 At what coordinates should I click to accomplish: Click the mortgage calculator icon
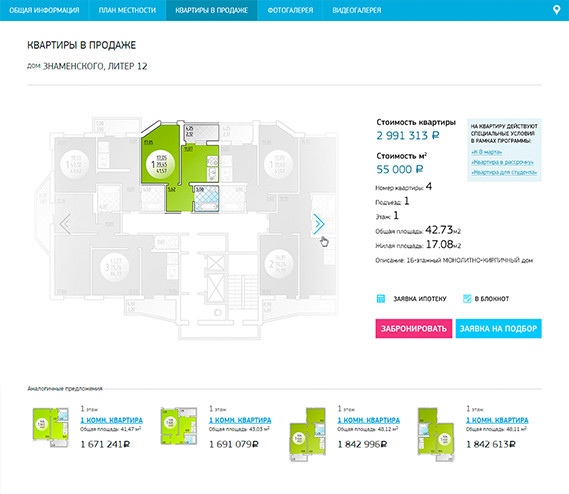(381, 299)
